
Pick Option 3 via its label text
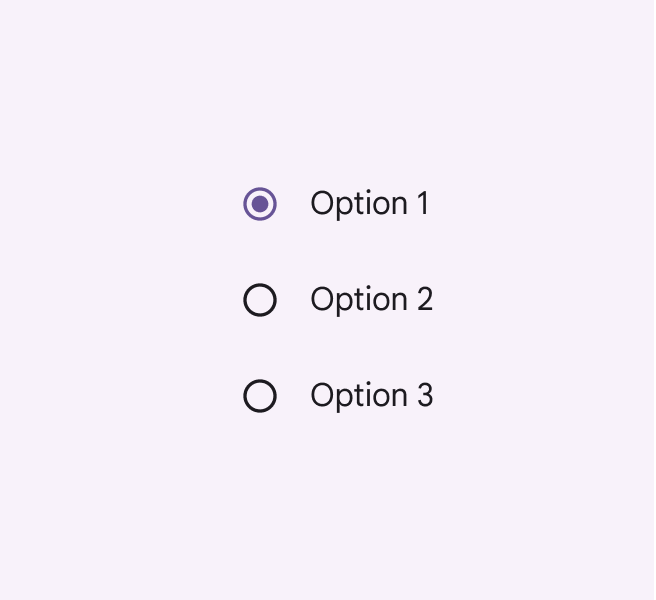coord(371,396)
